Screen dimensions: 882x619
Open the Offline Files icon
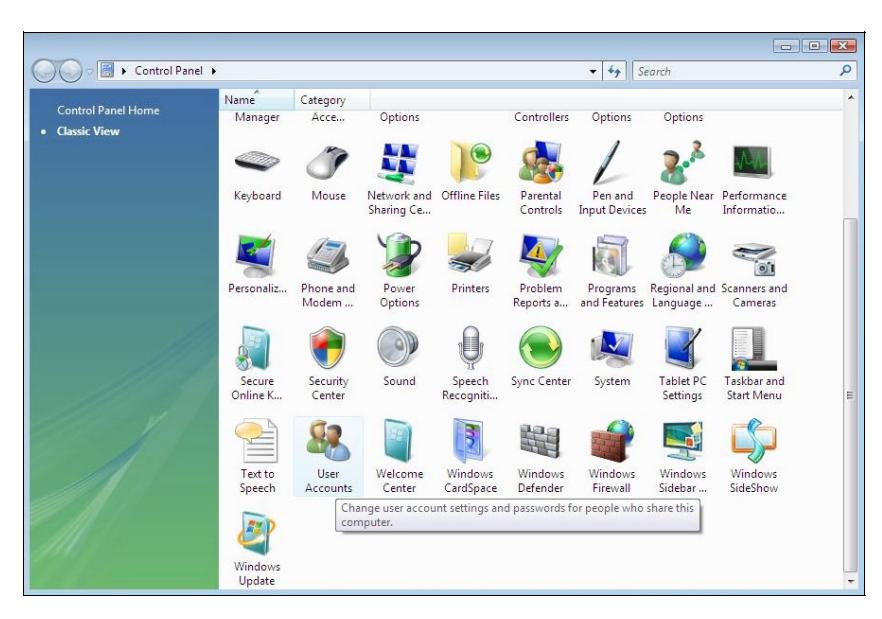point(470,172)
